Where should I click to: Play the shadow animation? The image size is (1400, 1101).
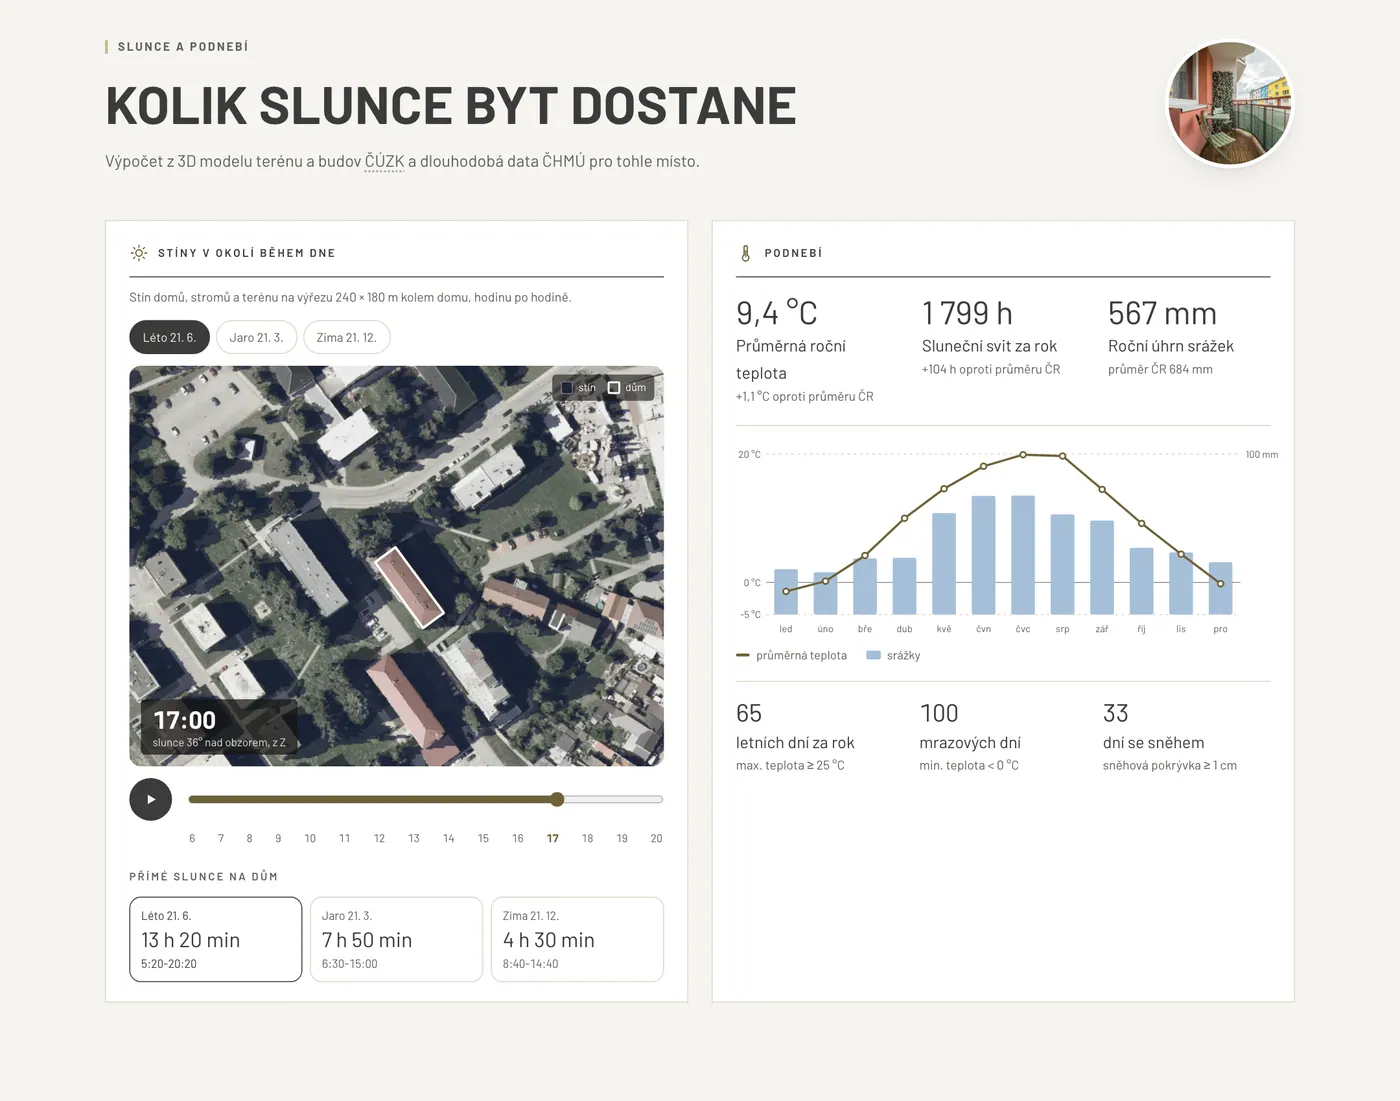point(151,799)
